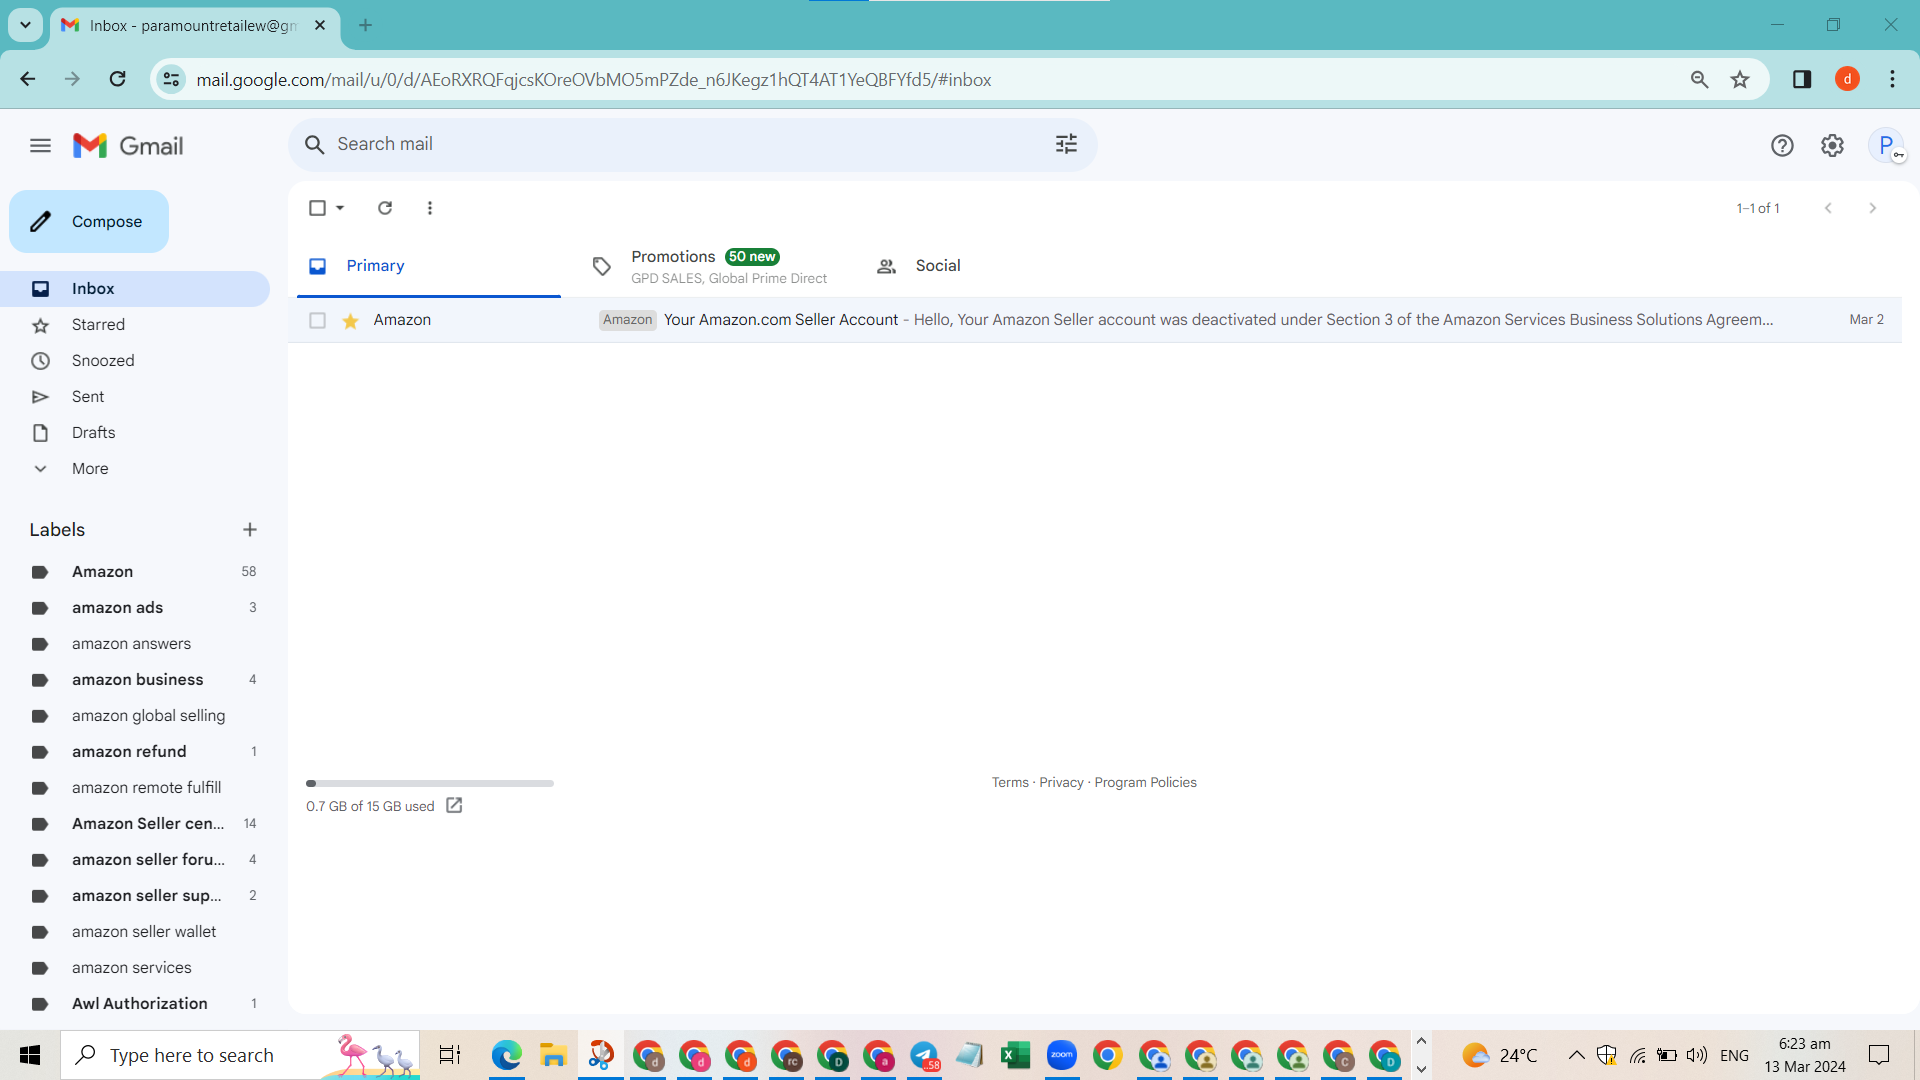The image size is (1920, 1080).
Task: Open Chrome side panel icon
Action: click(x=1802, y=80)
